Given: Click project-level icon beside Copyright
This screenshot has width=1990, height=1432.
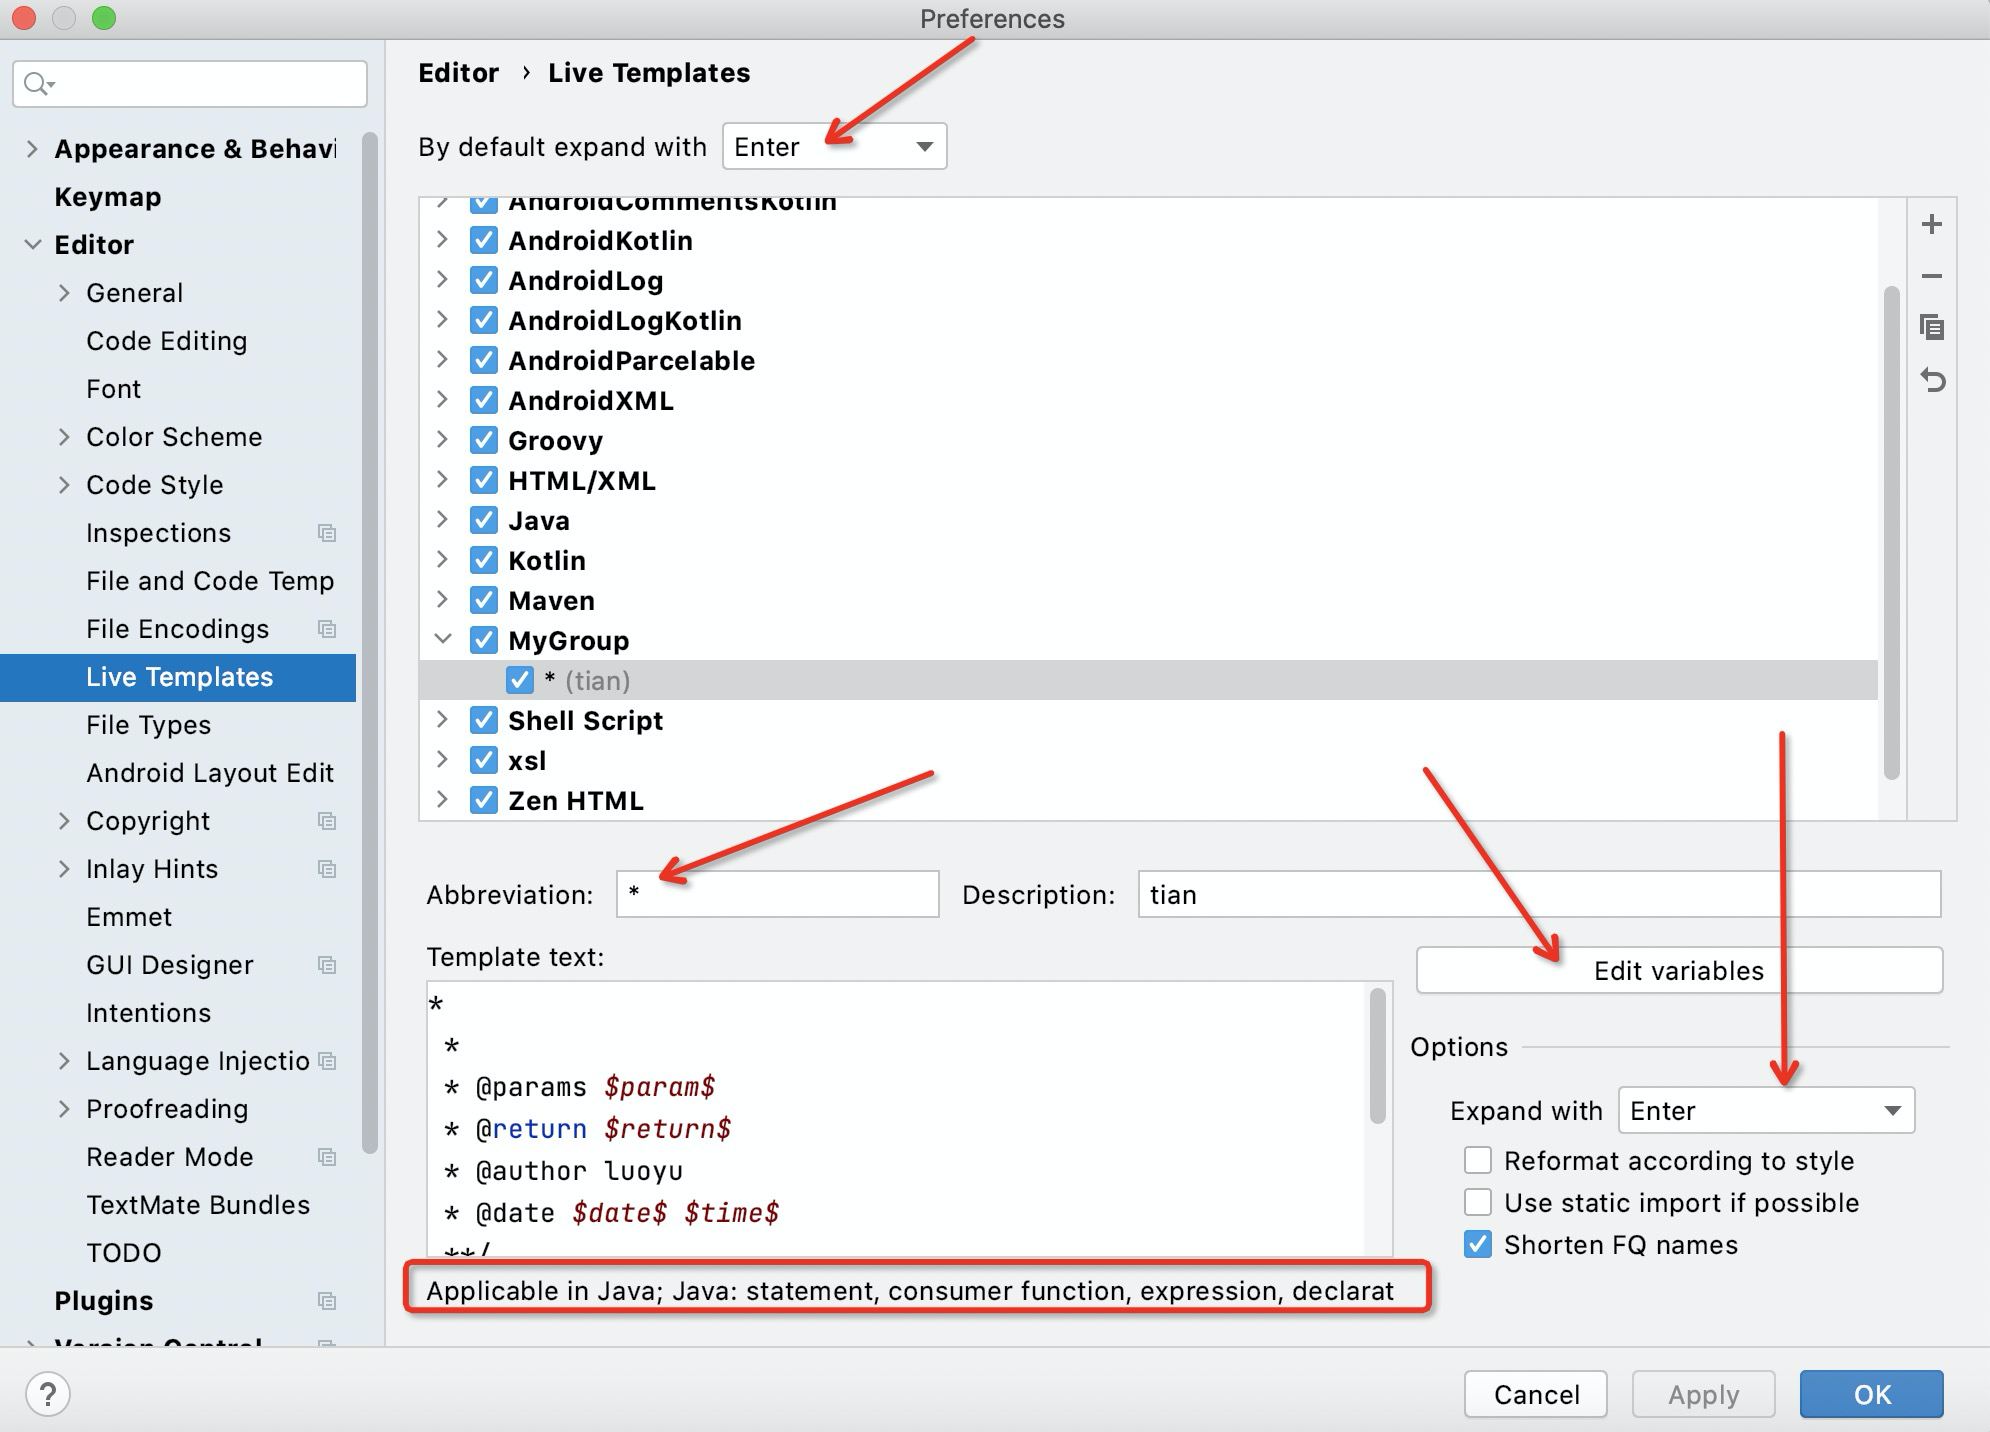Looking at the screenshot, I should [327, 821].
